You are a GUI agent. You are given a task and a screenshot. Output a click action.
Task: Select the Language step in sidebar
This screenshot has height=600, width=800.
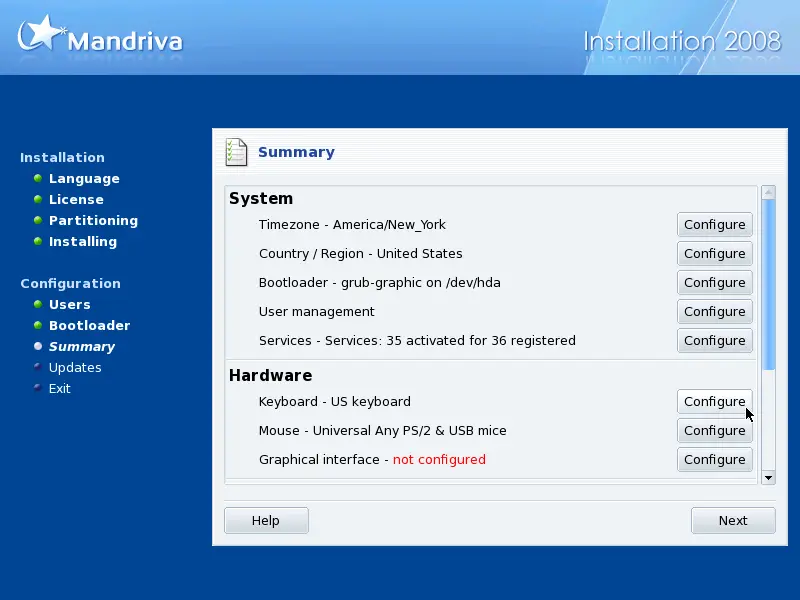click(x=84, y=179)
